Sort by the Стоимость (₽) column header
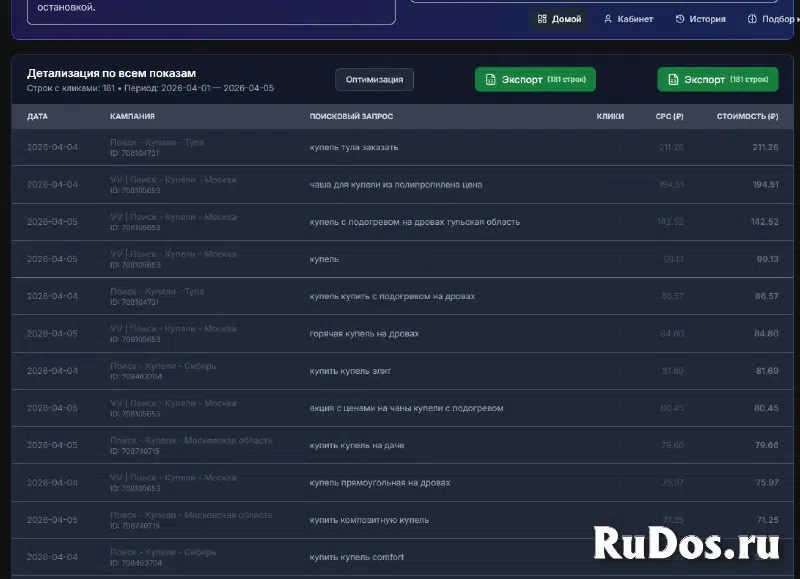Image resolution: width=800 pixels, height=579 pixels. tap(747, 116)
